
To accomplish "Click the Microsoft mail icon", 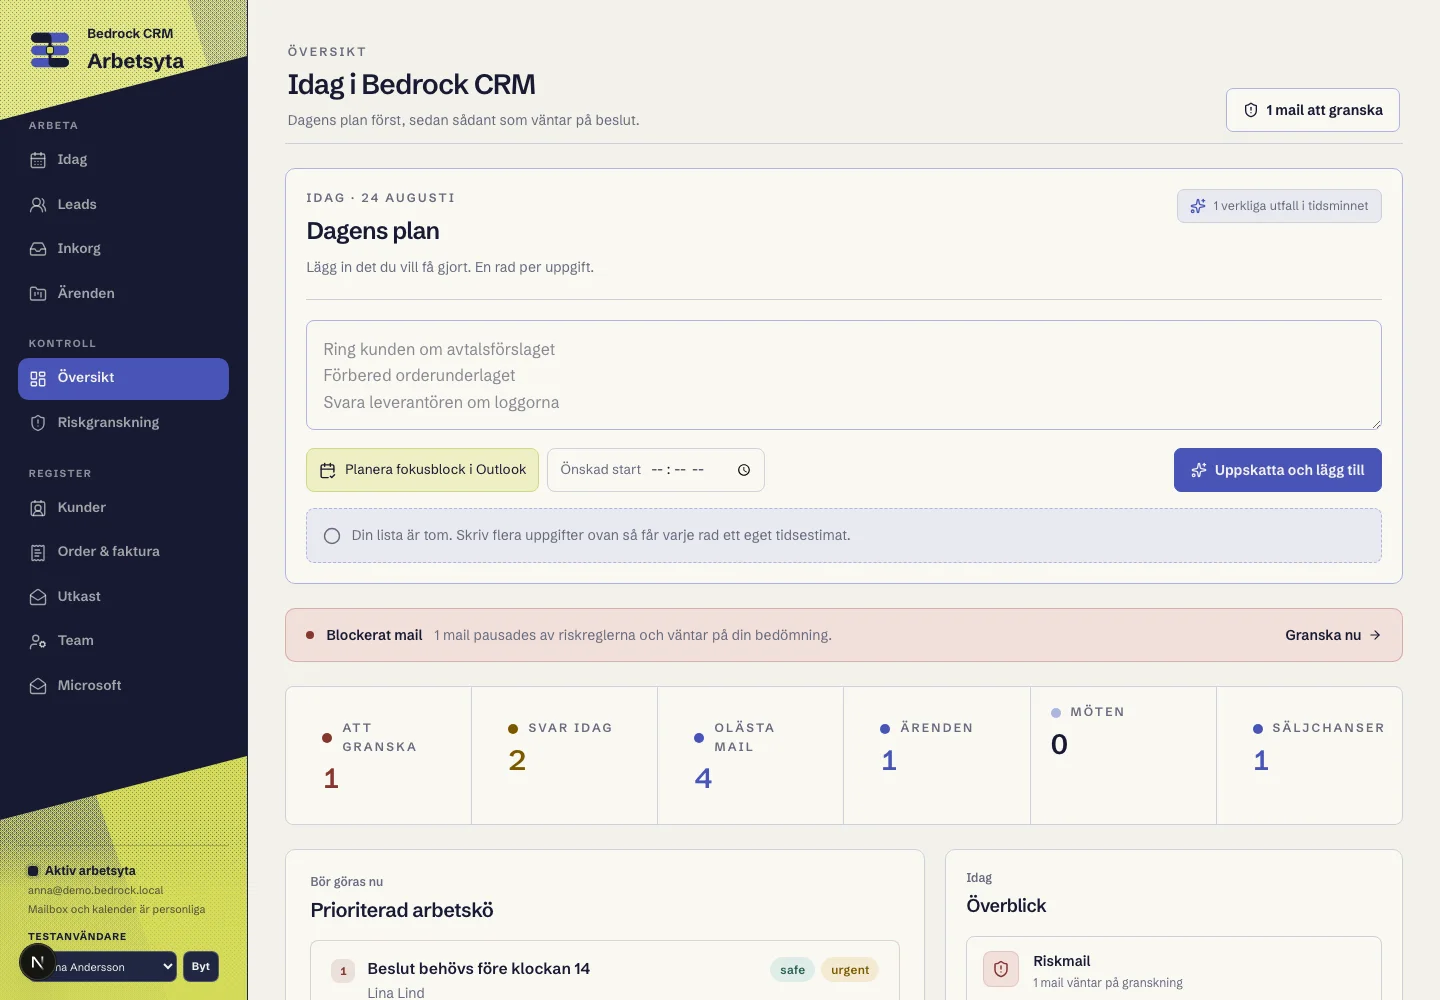I will tap(38, 686).
